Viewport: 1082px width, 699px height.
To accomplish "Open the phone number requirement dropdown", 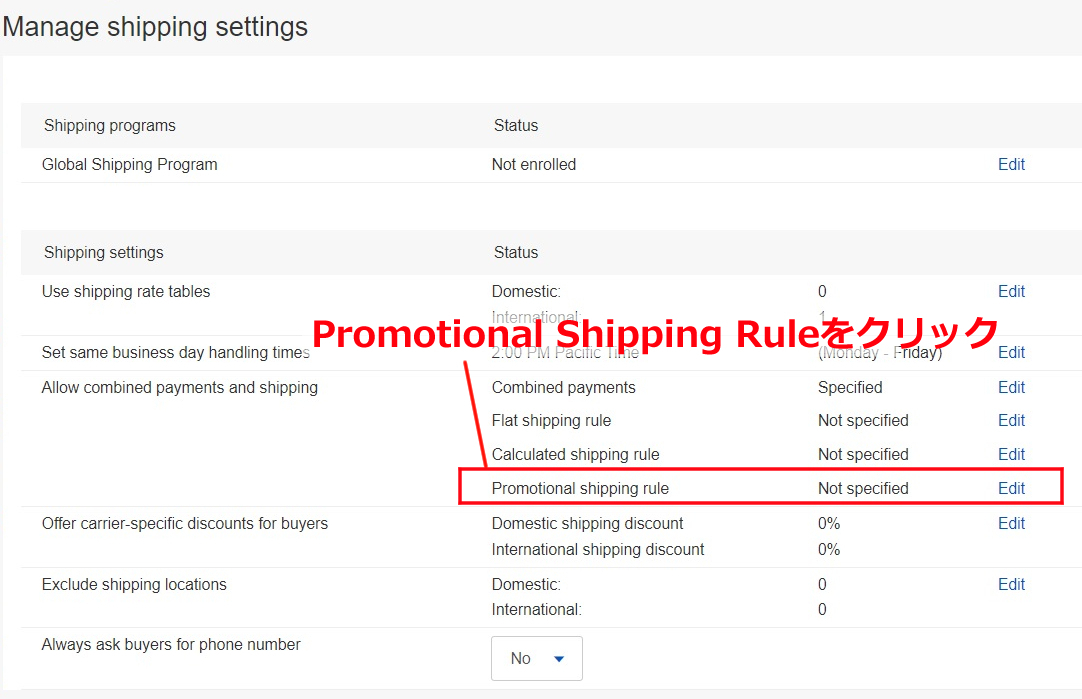I will click(537, 658).
